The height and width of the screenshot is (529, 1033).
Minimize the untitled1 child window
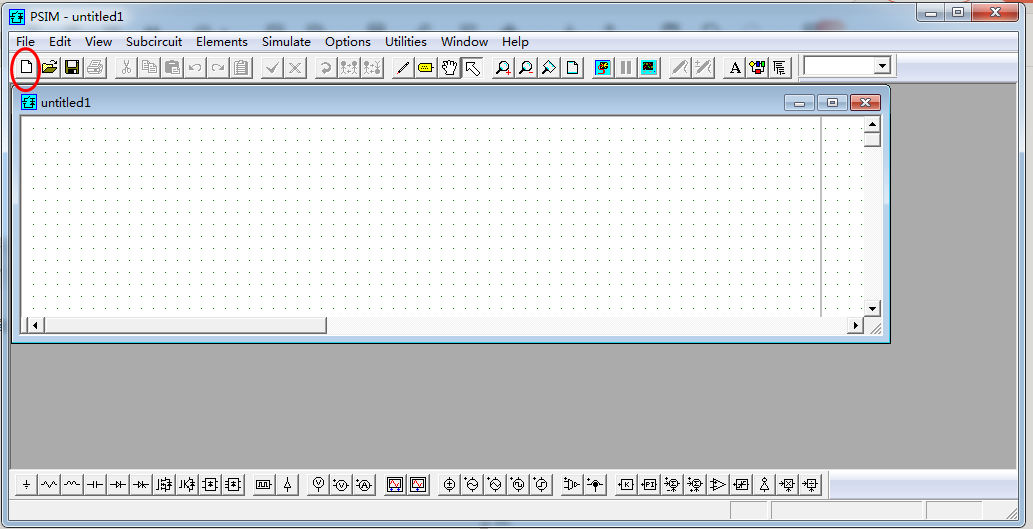click(800, 103)
